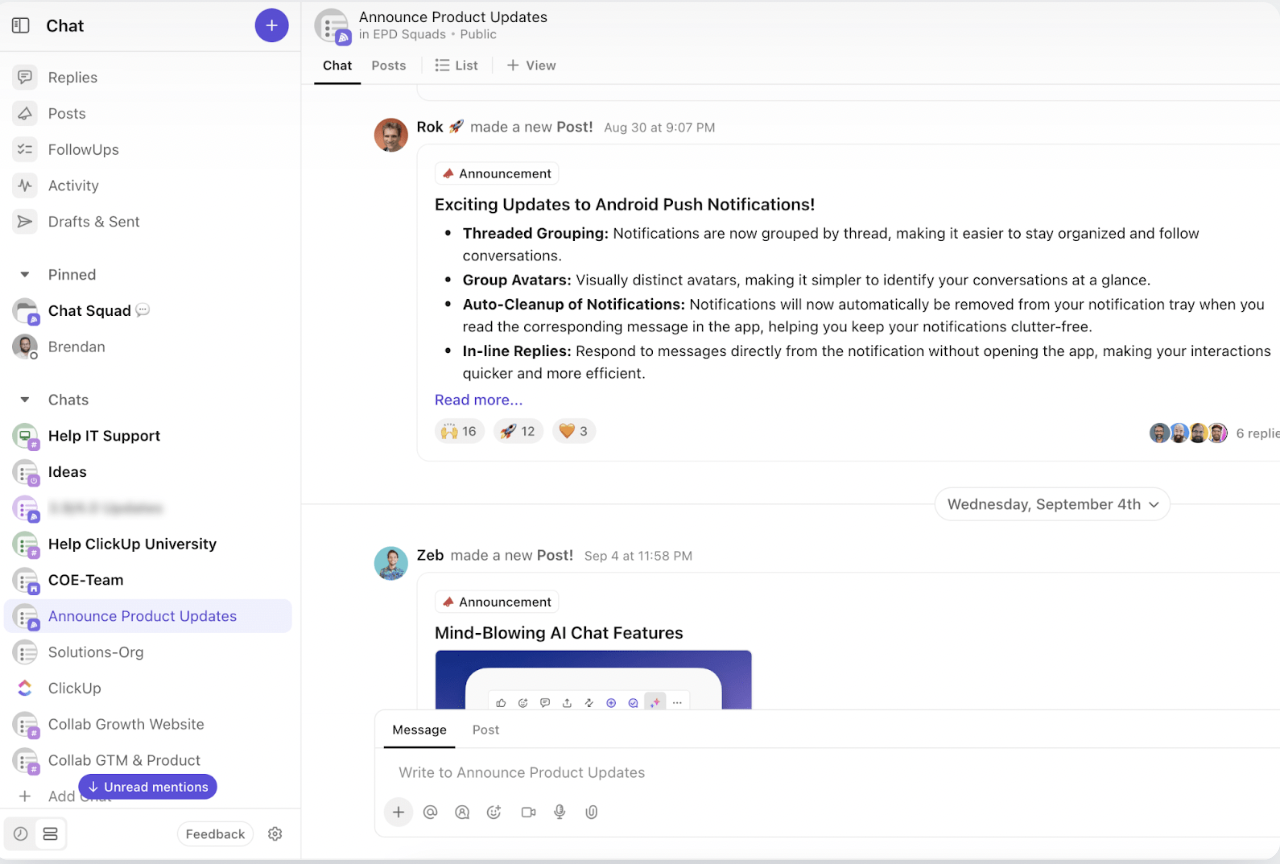Click the "Aug 30 at 9:07 PM" timestamp
The width and height of the screenshot is (1280, 864).
pyautogui.click(x=659, y=128)
